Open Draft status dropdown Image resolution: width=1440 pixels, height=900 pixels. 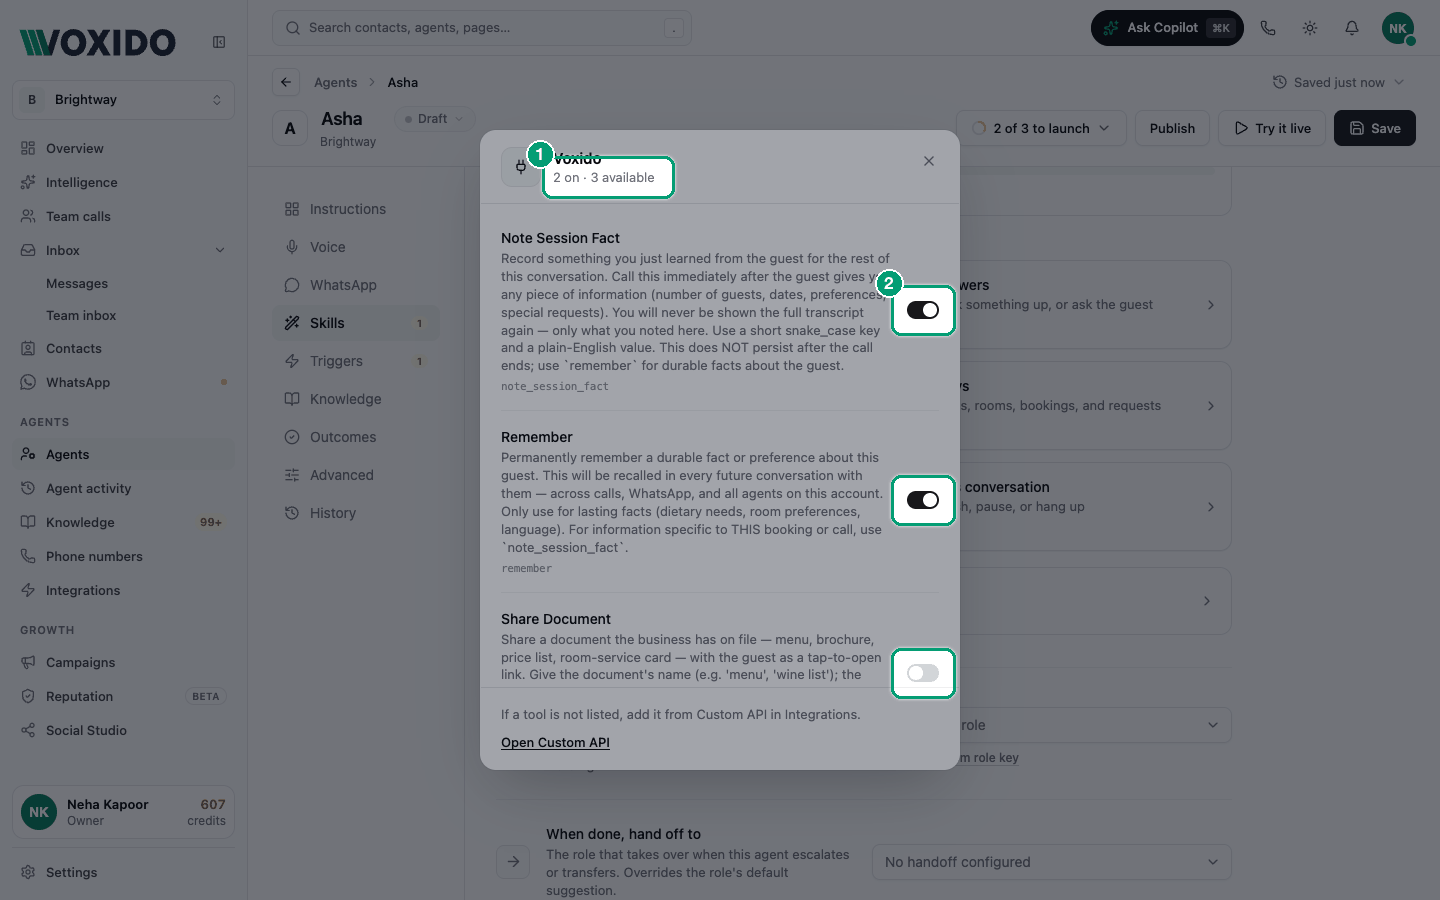435,119
